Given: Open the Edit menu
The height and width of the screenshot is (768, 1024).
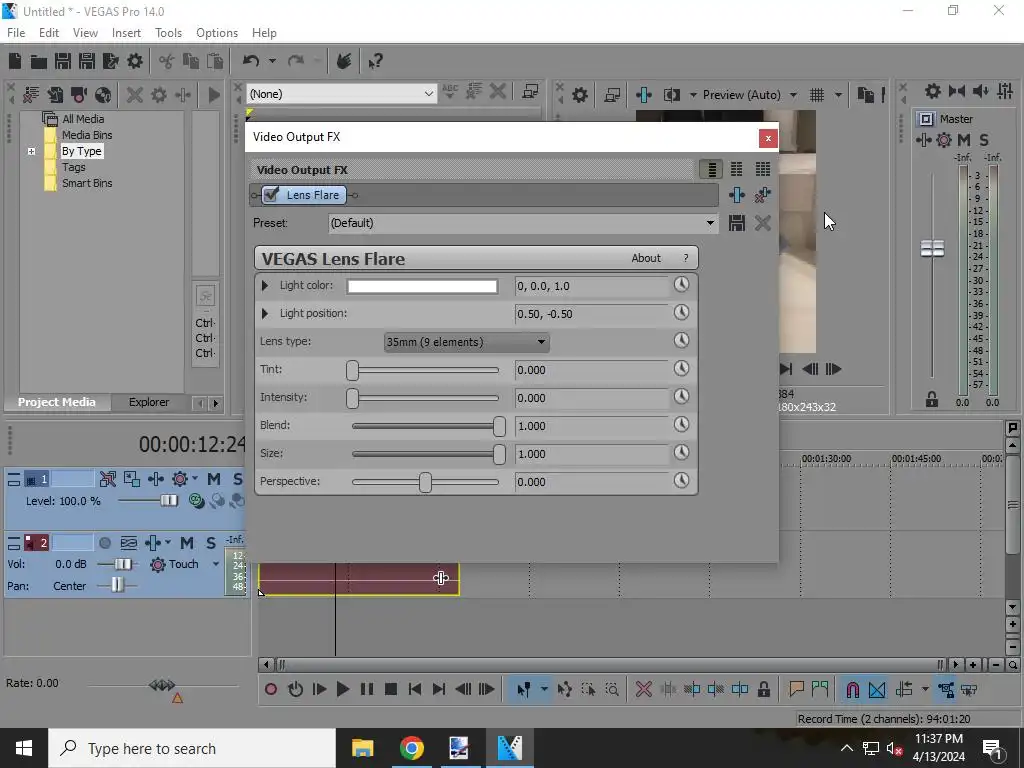Looking at the screenshot, I should [x=48, y=33].
